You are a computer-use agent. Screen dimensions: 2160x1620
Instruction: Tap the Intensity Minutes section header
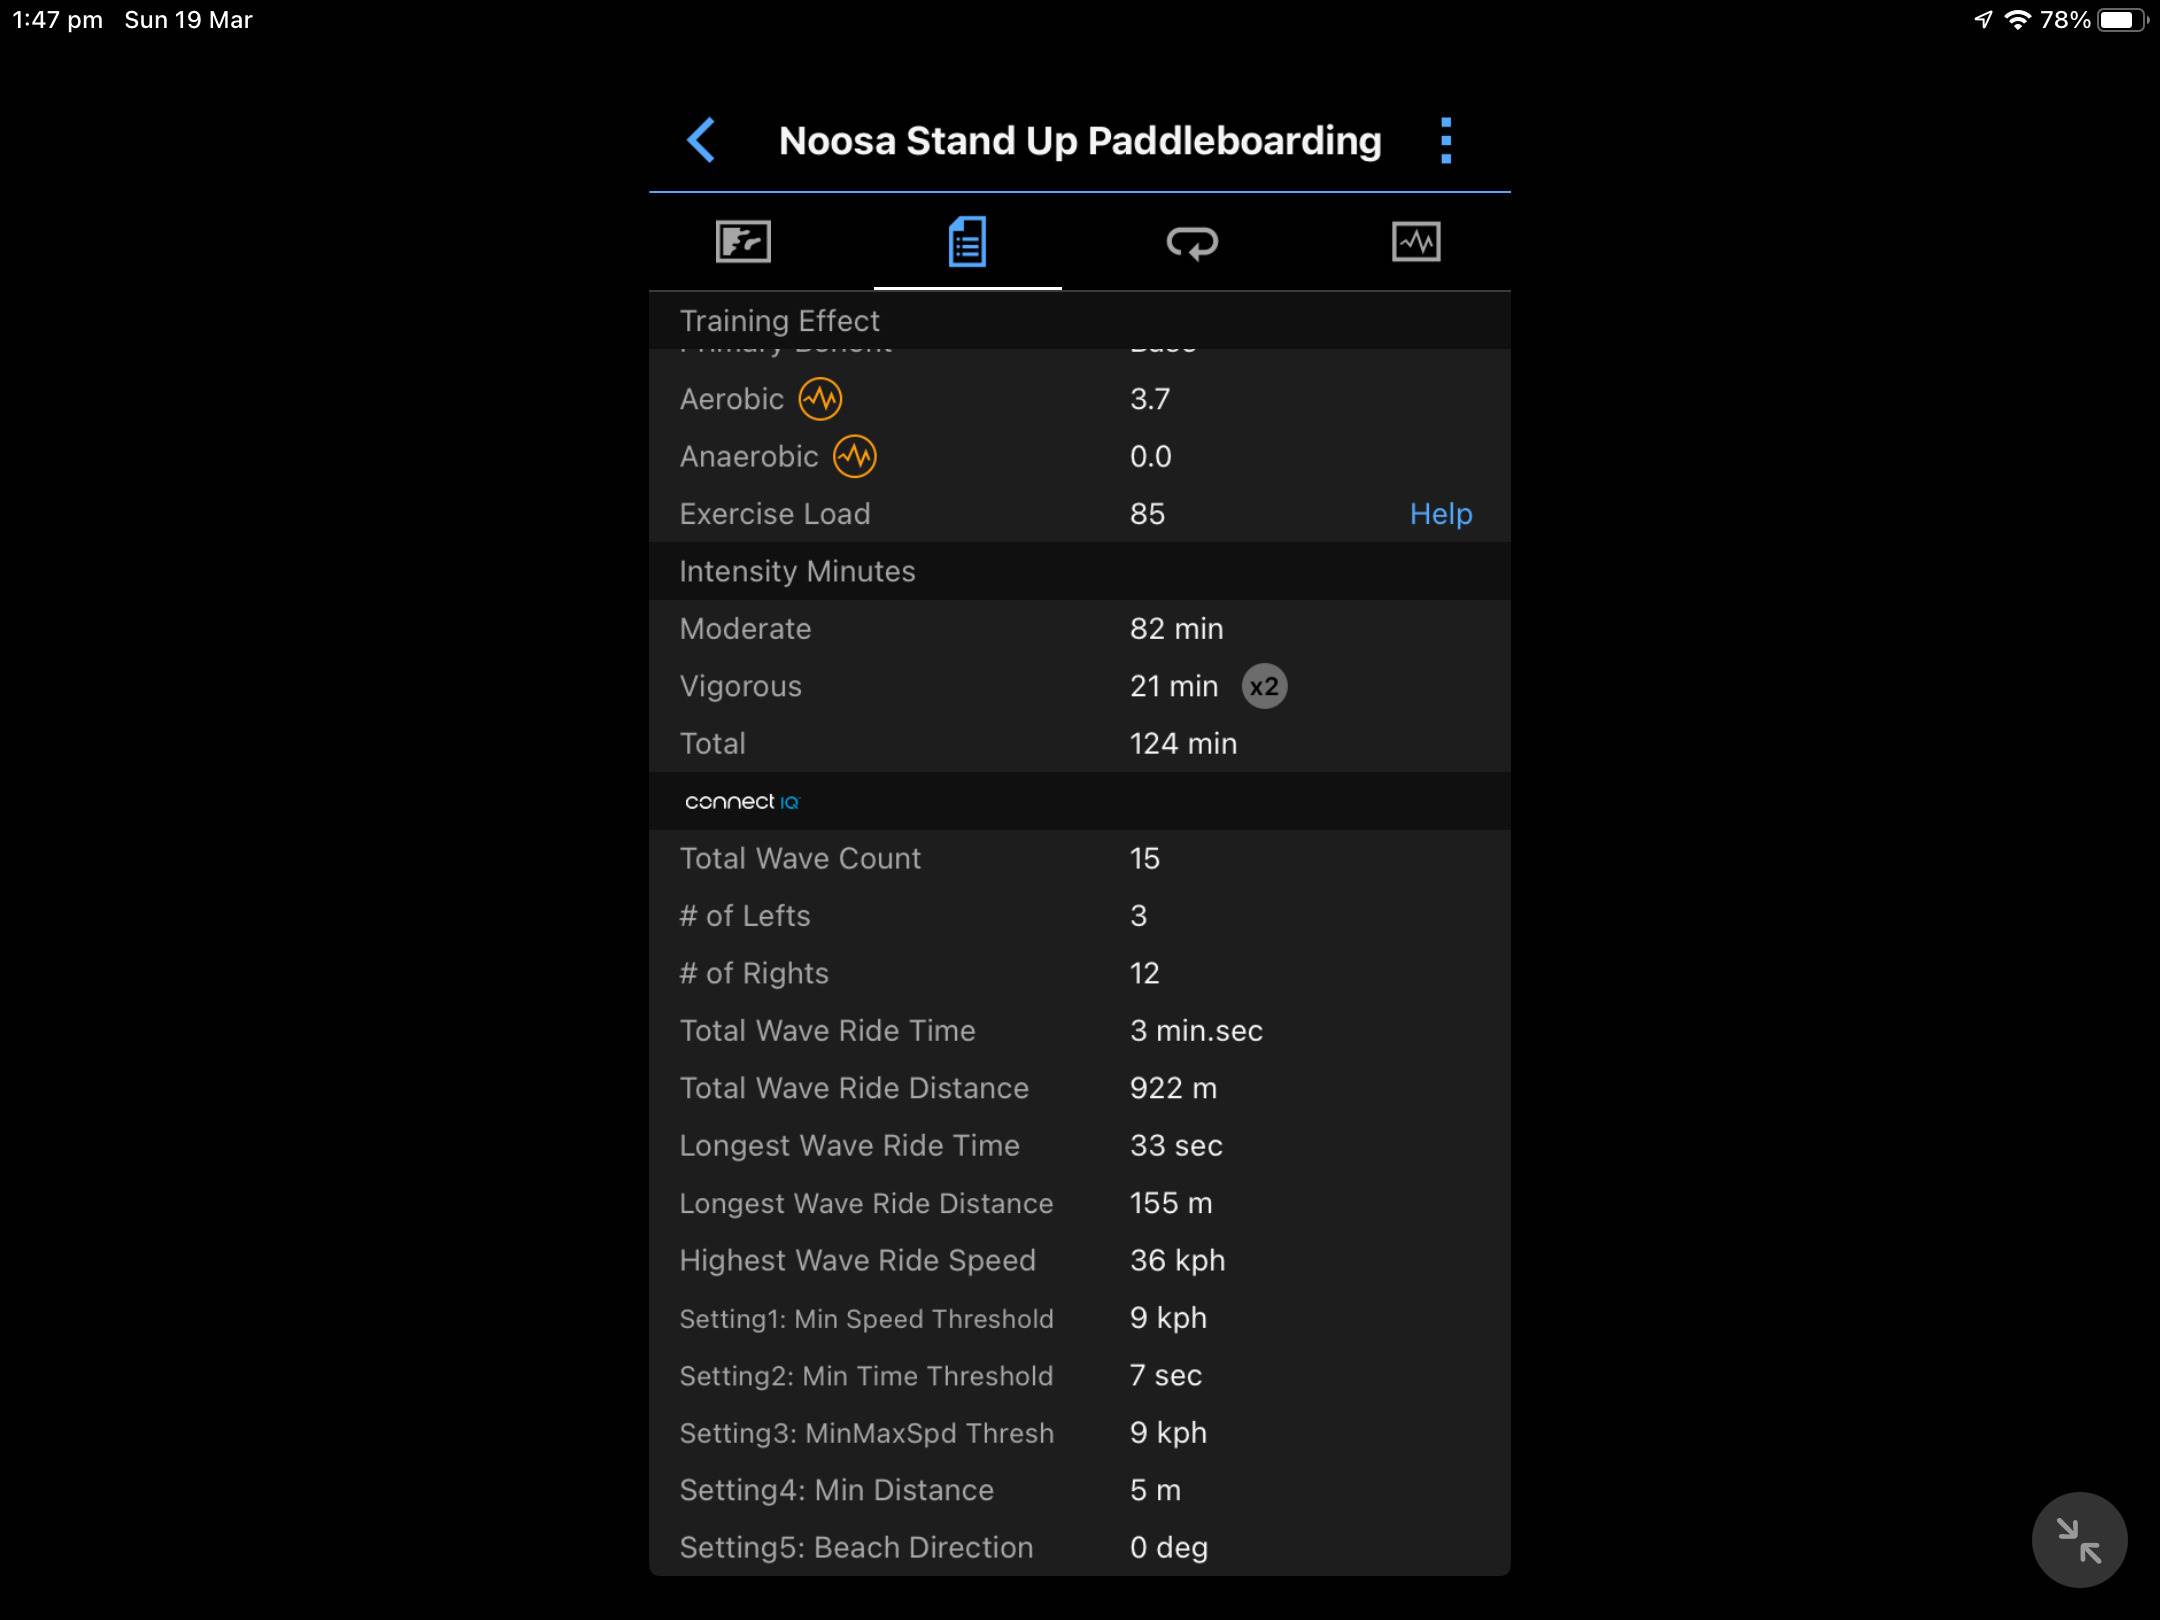click(x=797, y=572)
